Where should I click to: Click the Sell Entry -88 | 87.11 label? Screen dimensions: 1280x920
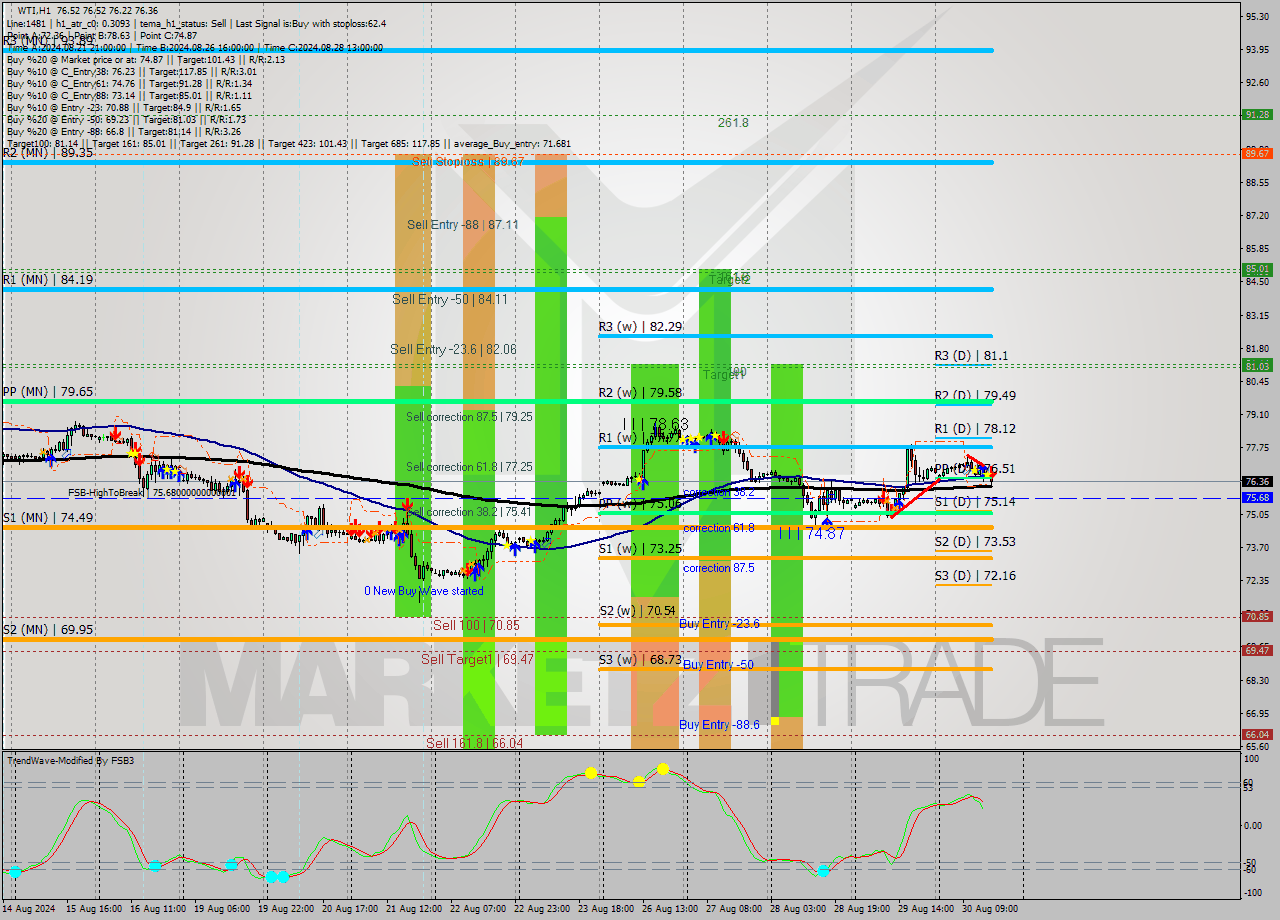pyautogui.click(x=462, y=225)
